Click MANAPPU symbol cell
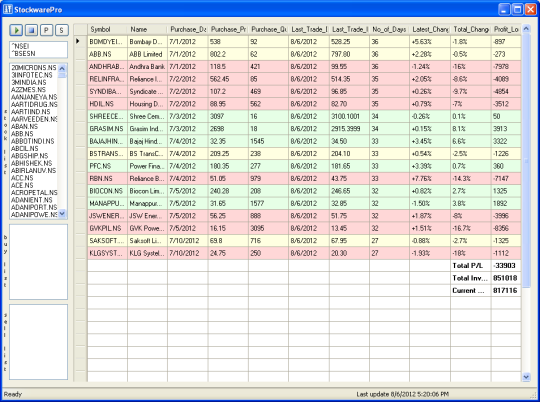Screen dimensions: 540x402 tap(107, 203)
